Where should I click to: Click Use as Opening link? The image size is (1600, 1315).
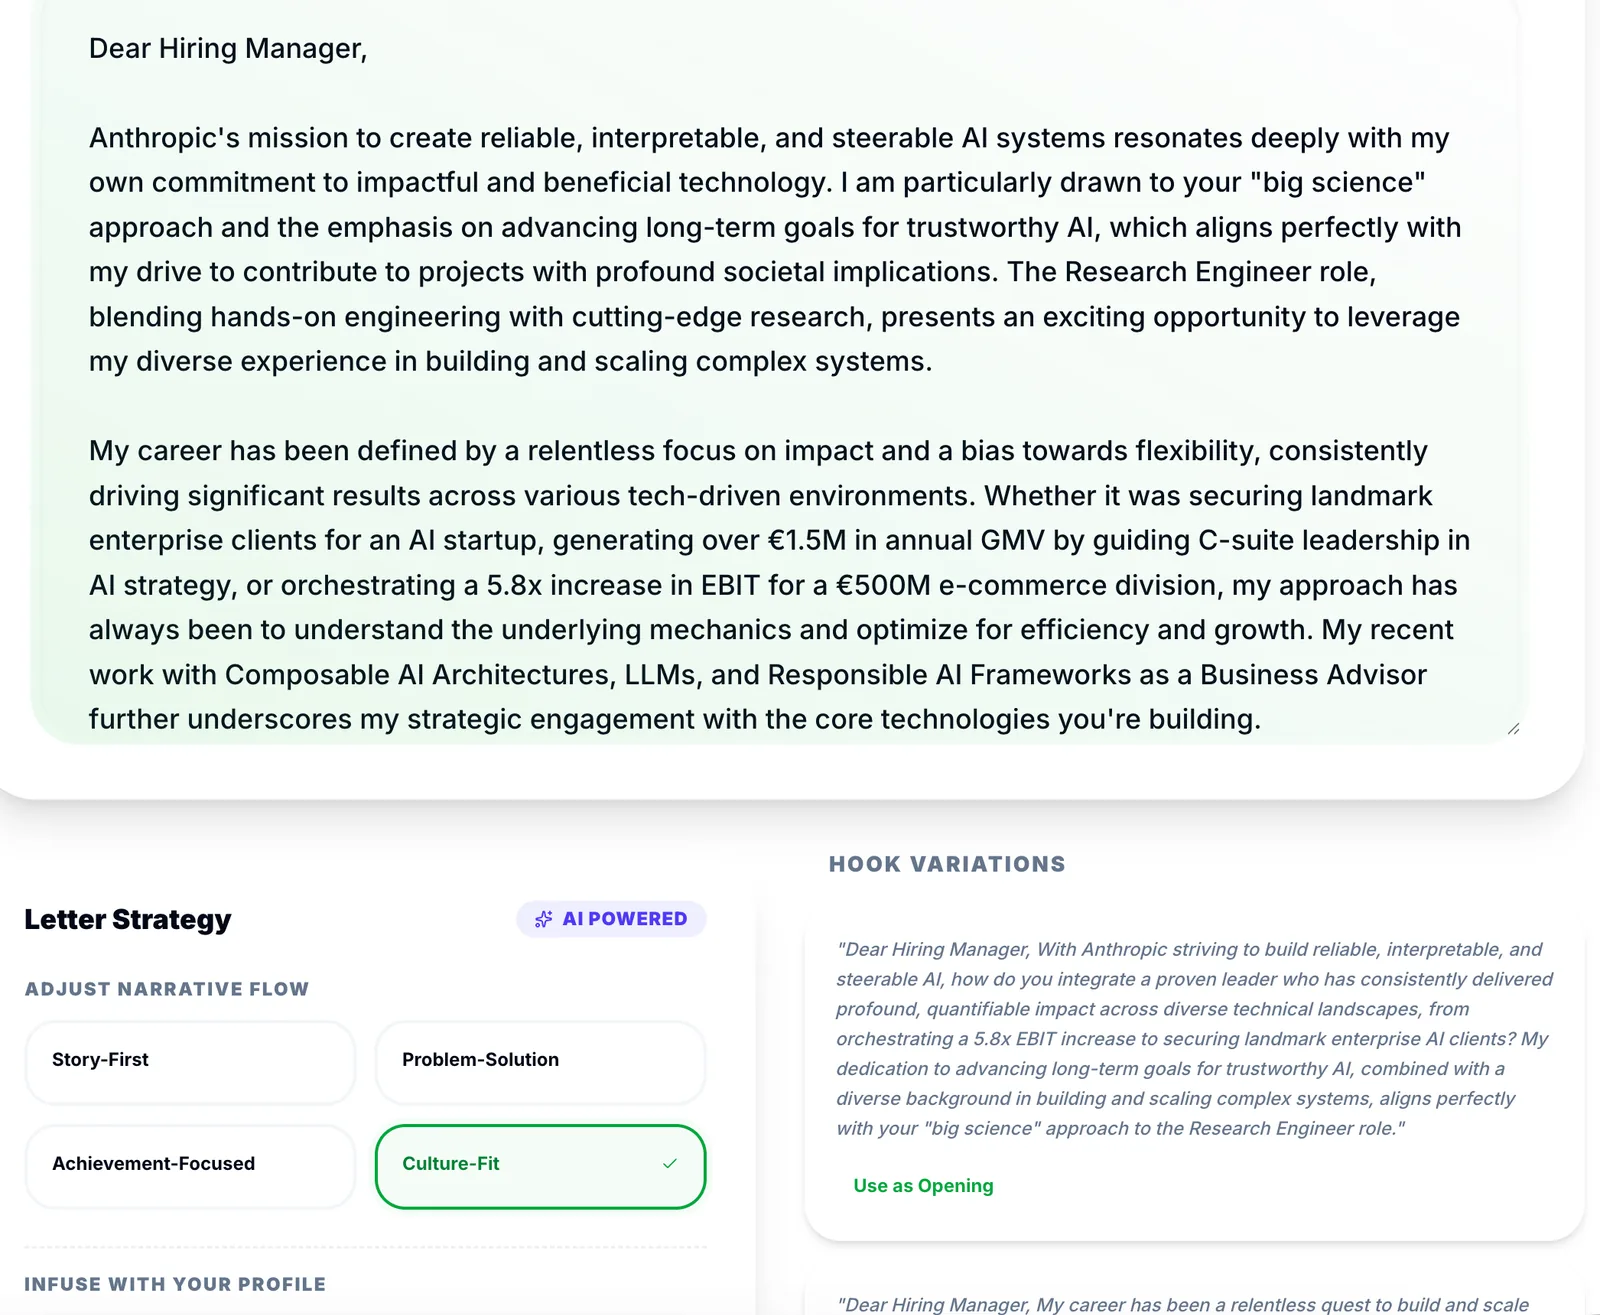(x=923, y=1185)
